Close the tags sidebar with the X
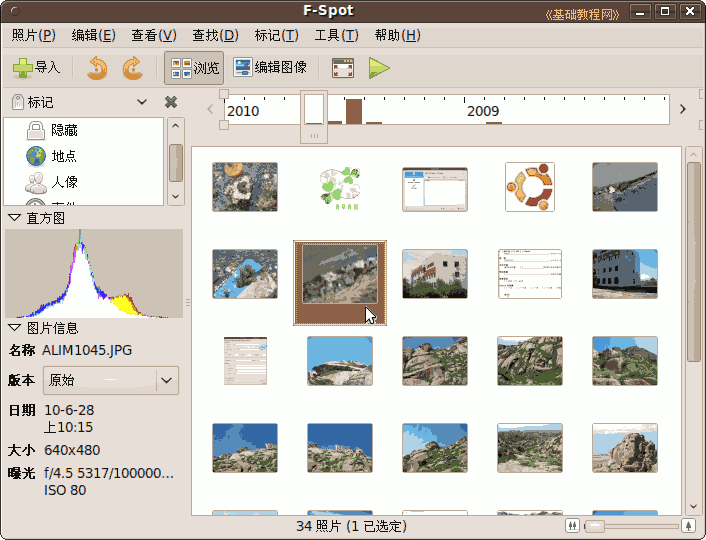The height and width of the screenshot is (540, 706). point(171,102)
